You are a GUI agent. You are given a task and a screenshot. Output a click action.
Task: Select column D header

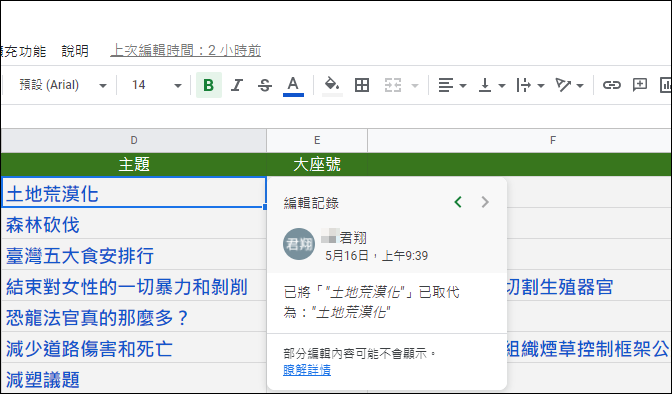tap(134, 140)
